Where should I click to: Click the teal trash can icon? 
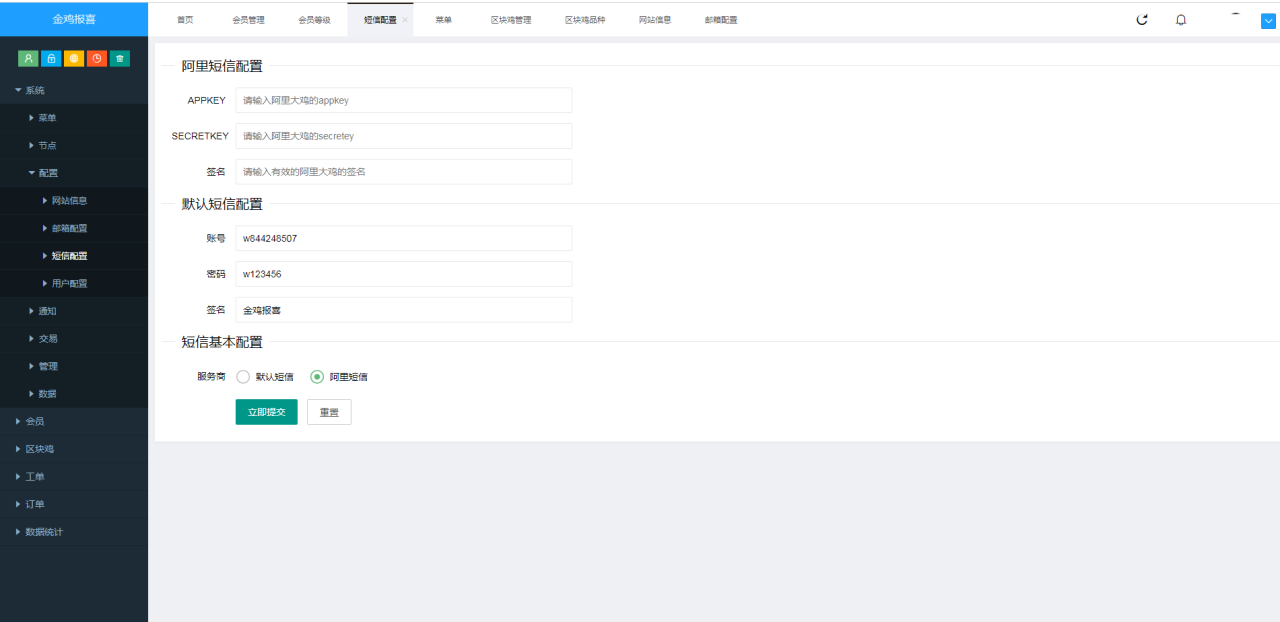[x=120, y=58]
